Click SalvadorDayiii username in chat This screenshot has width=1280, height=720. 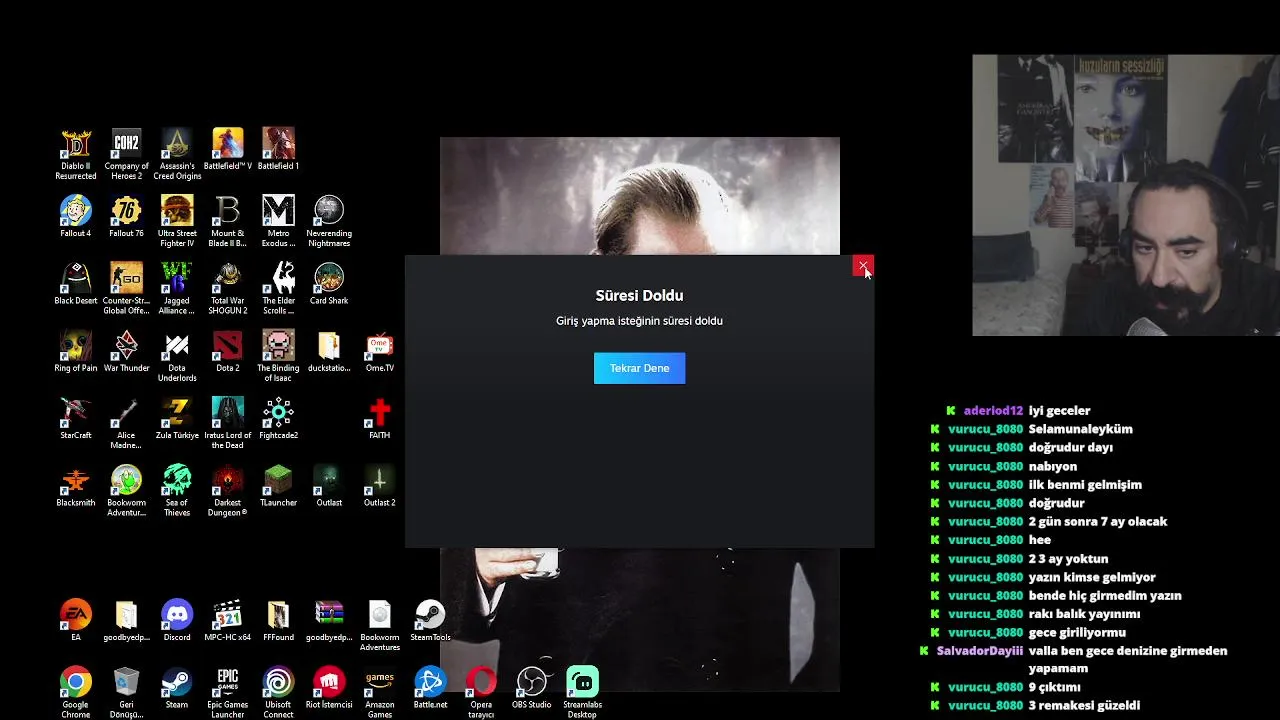click(x=980, y=650)
